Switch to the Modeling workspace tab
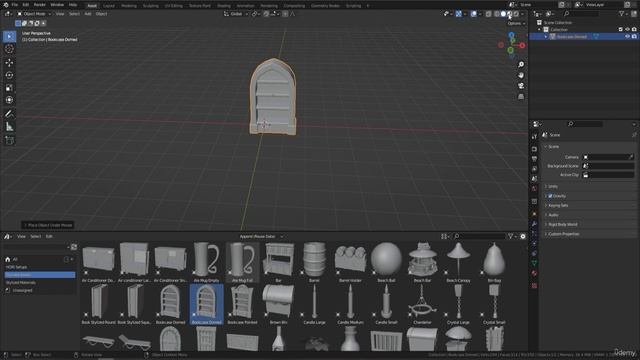 pos(129,6)
